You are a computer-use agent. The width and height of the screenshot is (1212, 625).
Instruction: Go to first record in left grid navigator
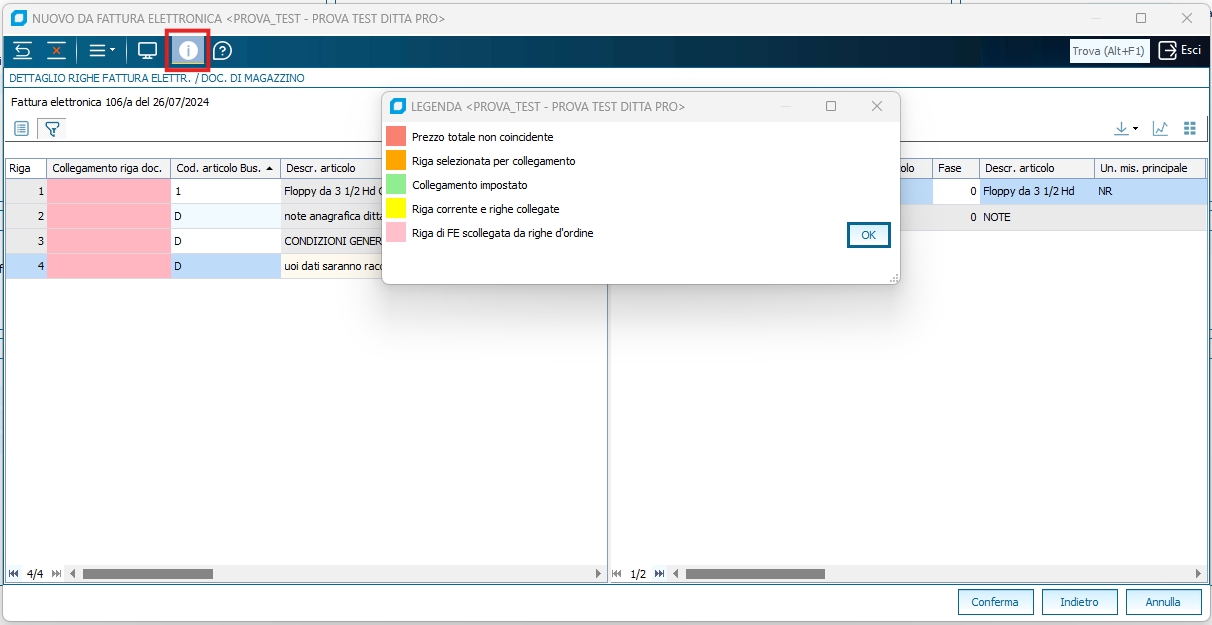[14, 574]
